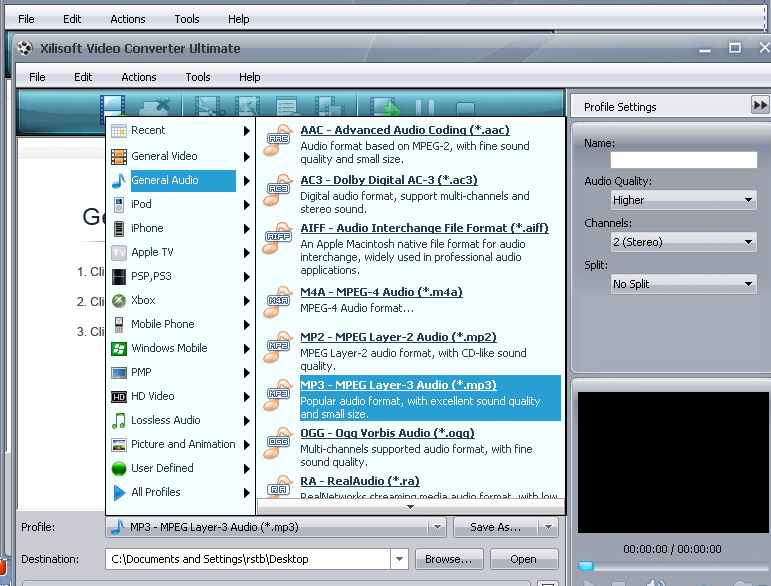Open the Profile combo box arrow
This screenshot has height=586, width=771.
pyautogui.click(x=437, y=527)
